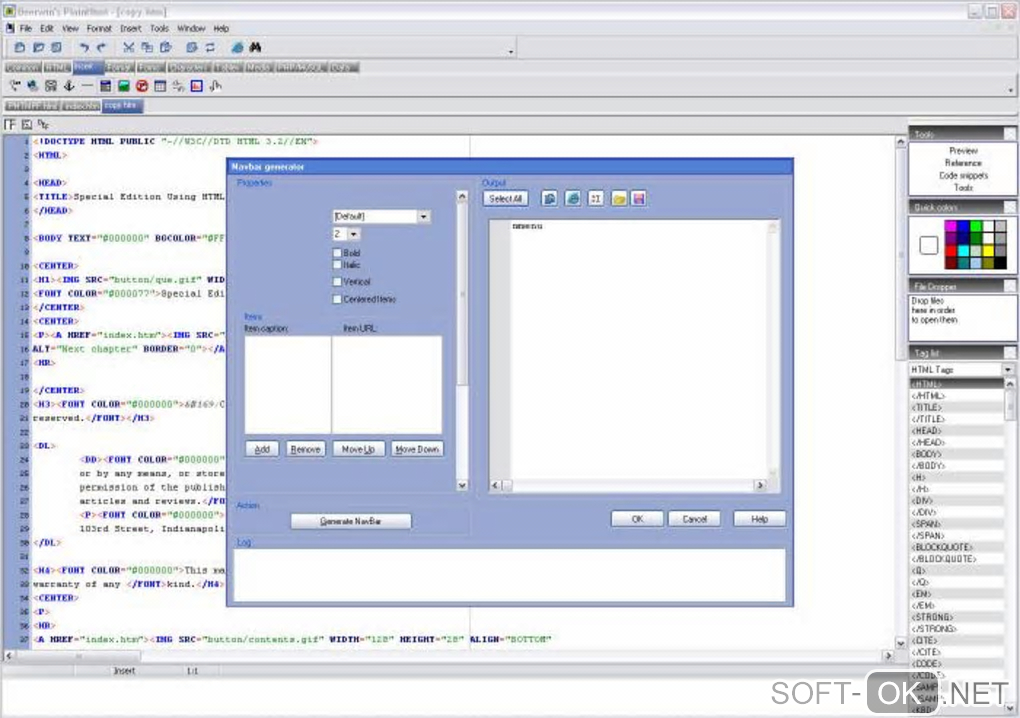Click the insert-at-cursor icon in Output toolbar
The width and height of the screenshot is (1020, 718).
(x=595, y=199)
